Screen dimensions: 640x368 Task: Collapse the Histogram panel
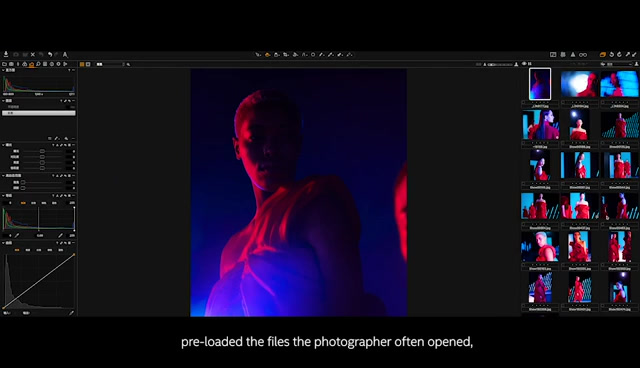point(3,70)
